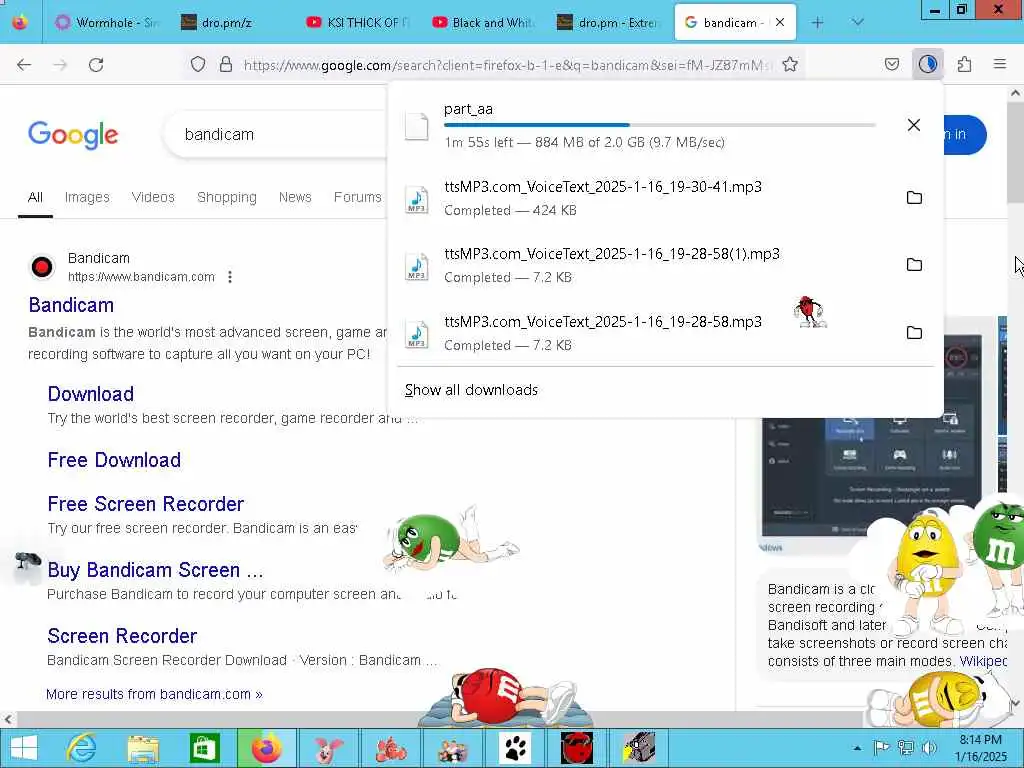Reload the current page

point(96,65)
